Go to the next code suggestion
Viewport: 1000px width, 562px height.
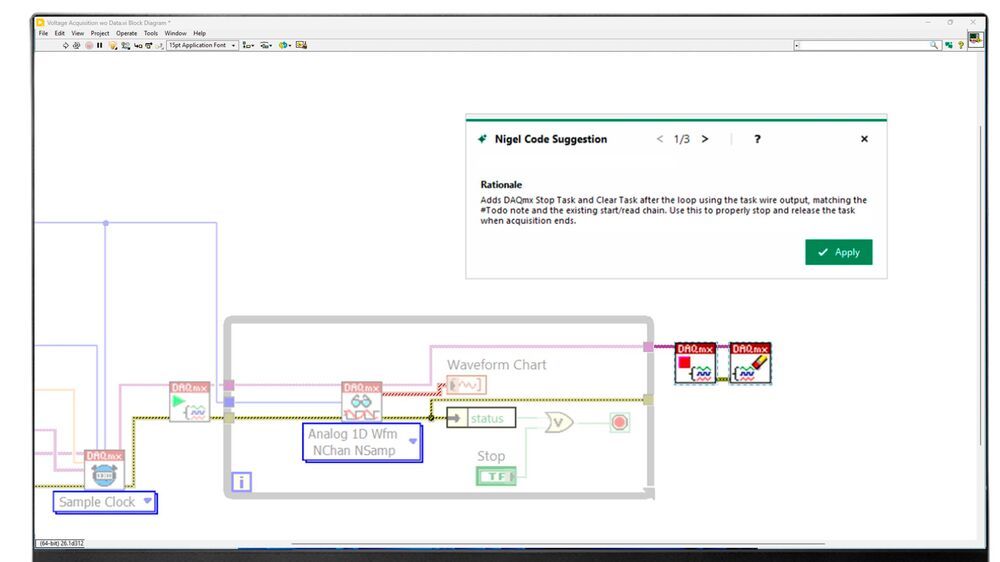pyautogui.click(x=705, y=139)
